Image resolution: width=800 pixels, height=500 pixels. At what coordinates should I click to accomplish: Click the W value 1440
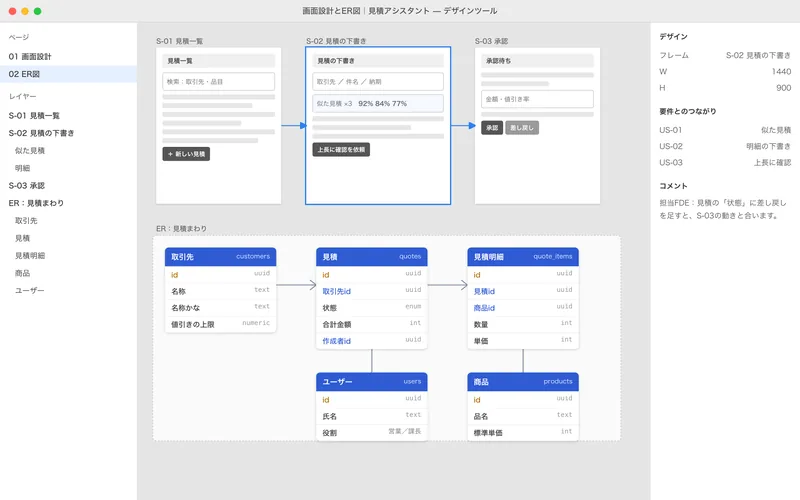(781, 71)
